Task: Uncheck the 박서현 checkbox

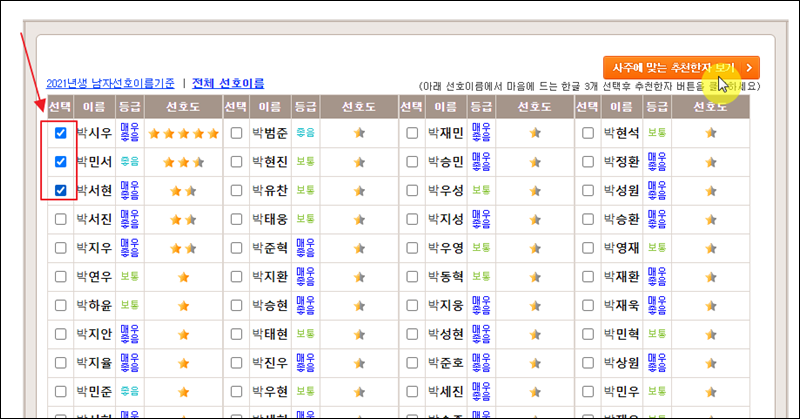Action: pos(61,190)
